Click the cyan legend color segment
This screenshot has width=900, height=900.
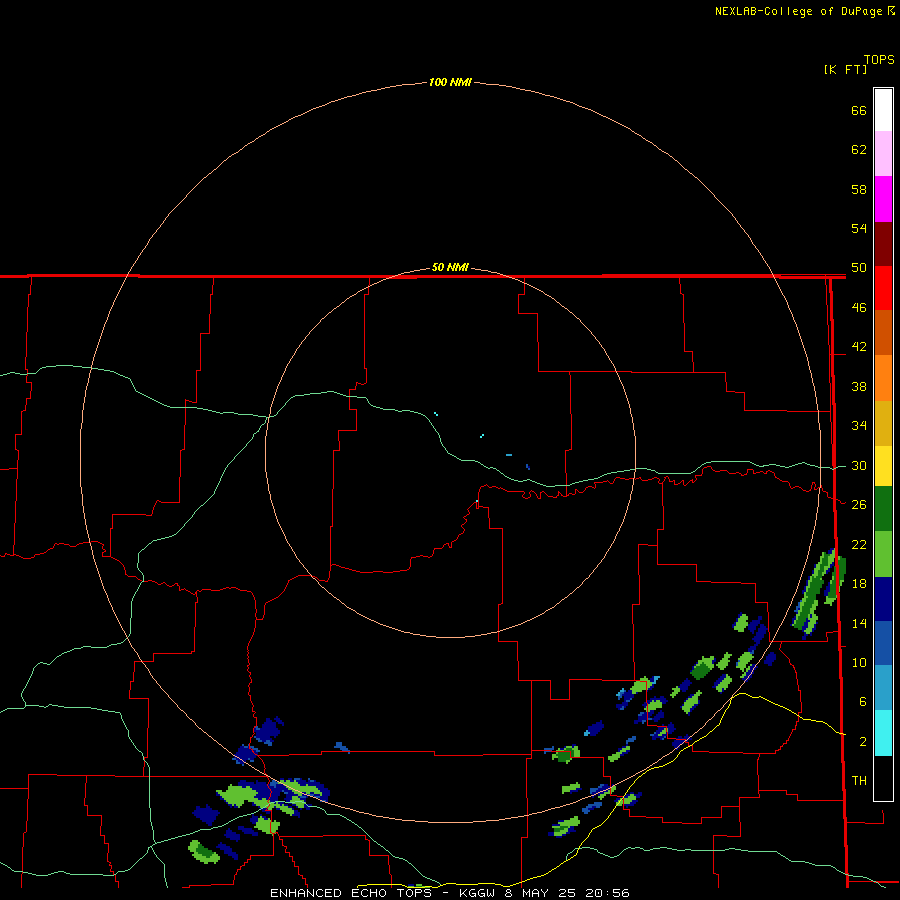[883, 733]
